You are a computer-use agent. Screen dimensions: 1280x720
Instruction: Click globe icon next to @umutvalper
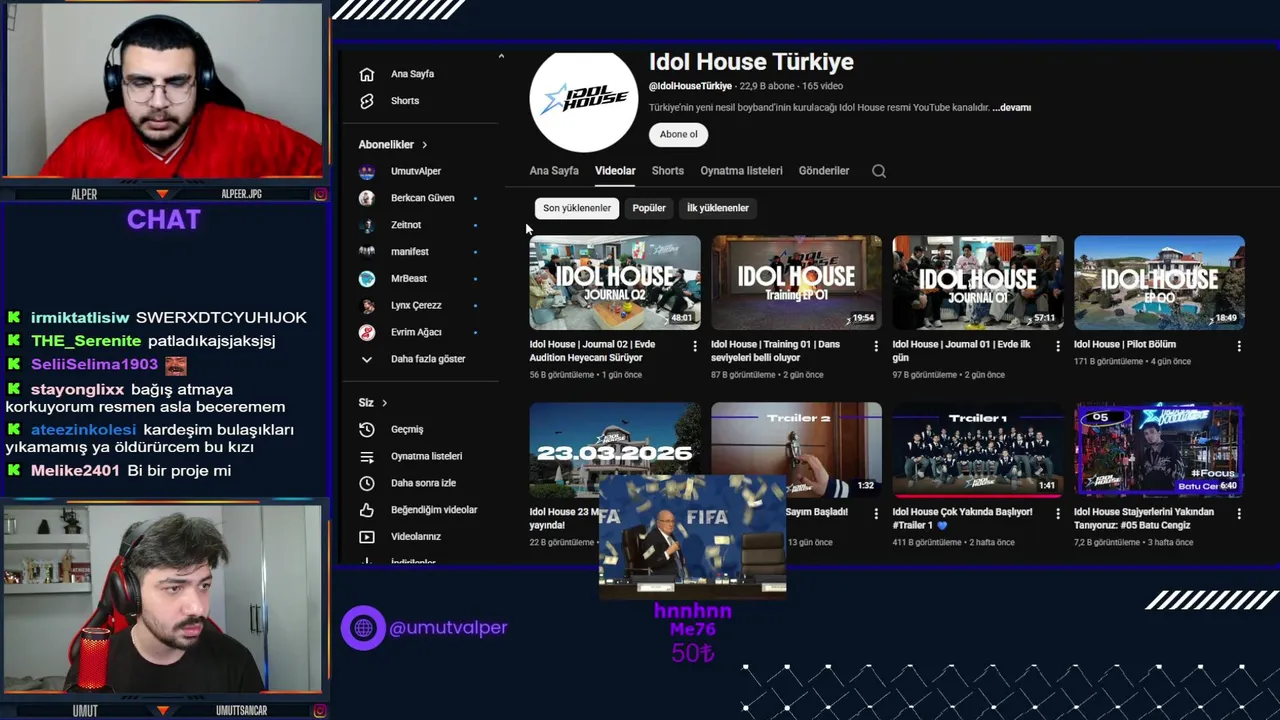point(363,628)
